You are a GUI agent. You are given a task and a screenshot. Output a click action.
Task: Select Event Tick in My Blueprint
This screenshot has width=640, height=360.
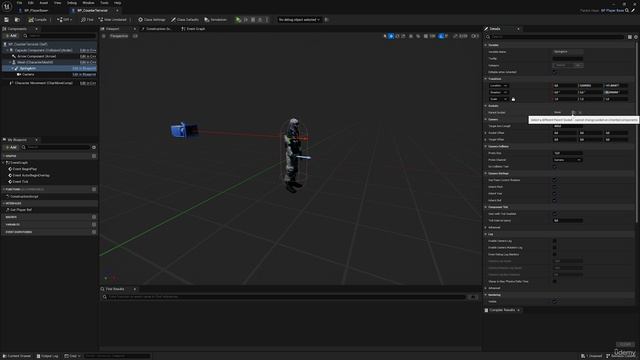(20, 182)
